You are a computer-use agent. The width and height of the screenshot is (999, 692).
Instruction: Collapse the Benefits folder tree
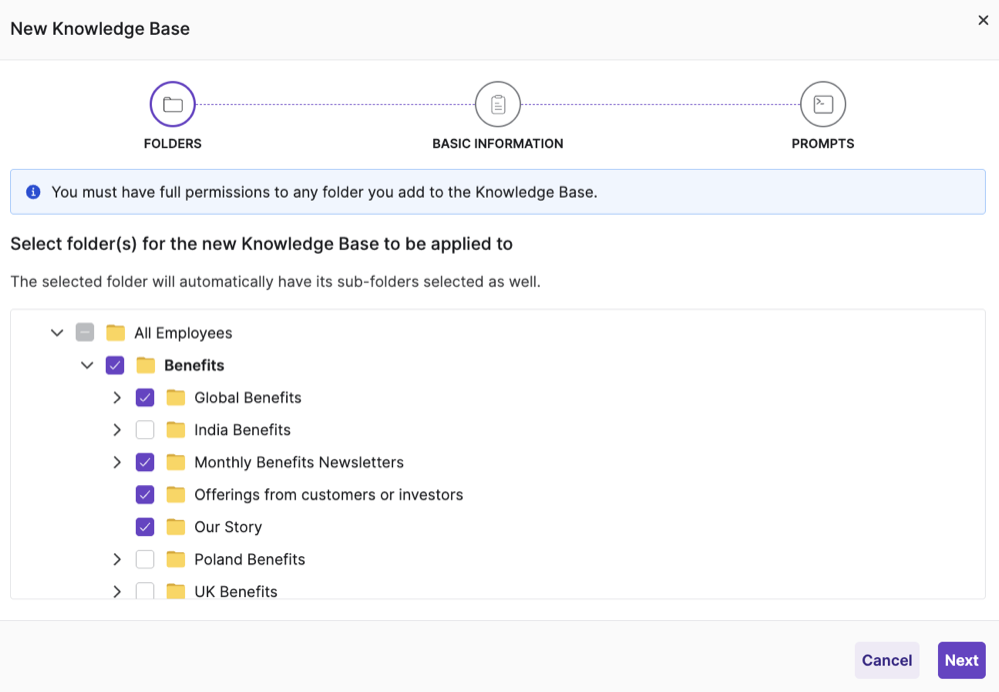tap(87, 365)
